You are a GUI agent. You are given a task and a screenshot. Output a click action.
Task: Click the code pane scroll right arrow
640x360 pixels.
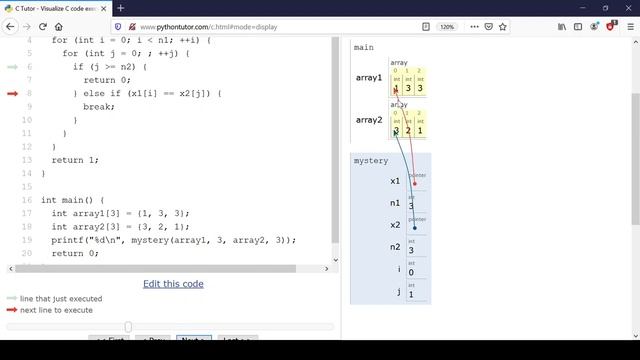coord(326,269)
